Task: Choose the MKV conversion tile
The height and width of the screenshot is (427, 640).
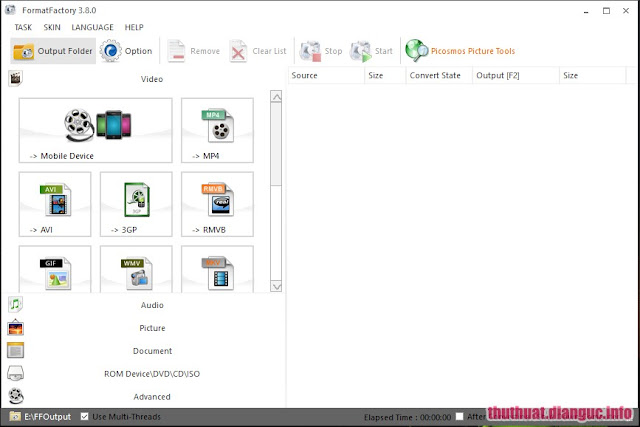Action: 217,269
